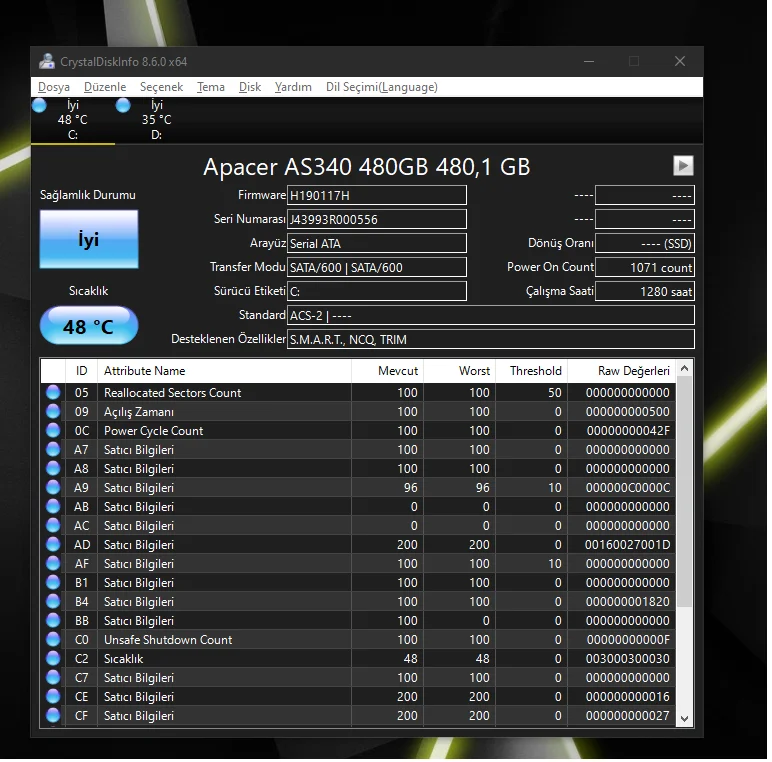Select the Sıcaklık attribute name in row C2
This screenshot has width=772, height=762.
124,659
